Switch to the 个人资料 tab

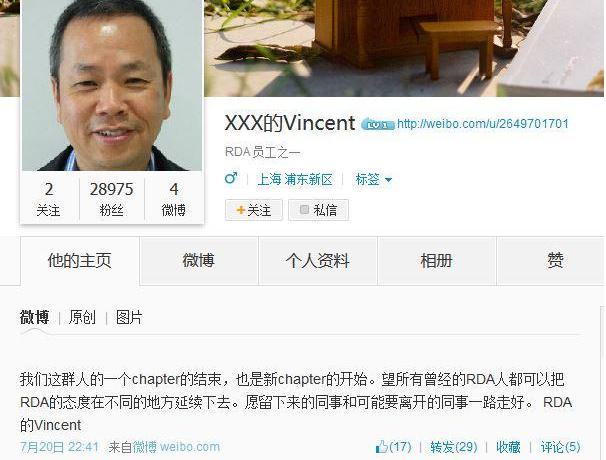click(x=318, y=261)
